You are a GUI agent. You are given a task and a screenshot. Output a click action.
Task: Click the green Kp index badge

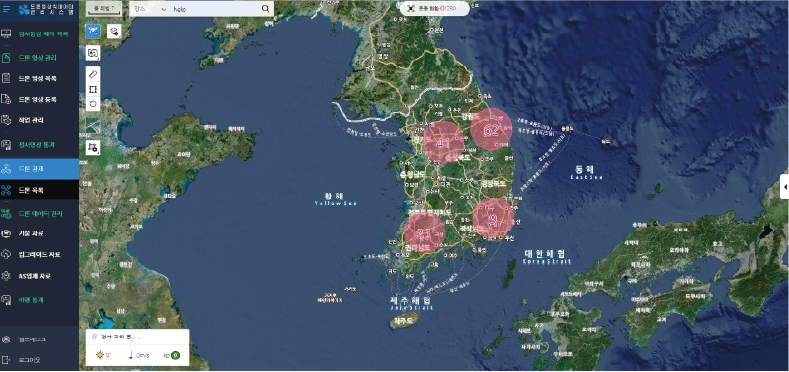tap(175, 355)
